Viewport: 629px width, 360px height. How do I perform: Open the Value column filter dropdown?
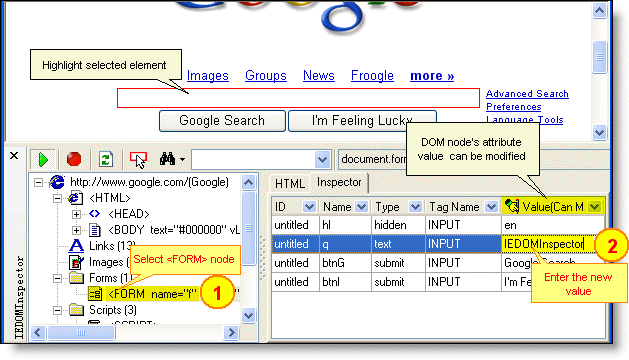[x=595, y=207]
